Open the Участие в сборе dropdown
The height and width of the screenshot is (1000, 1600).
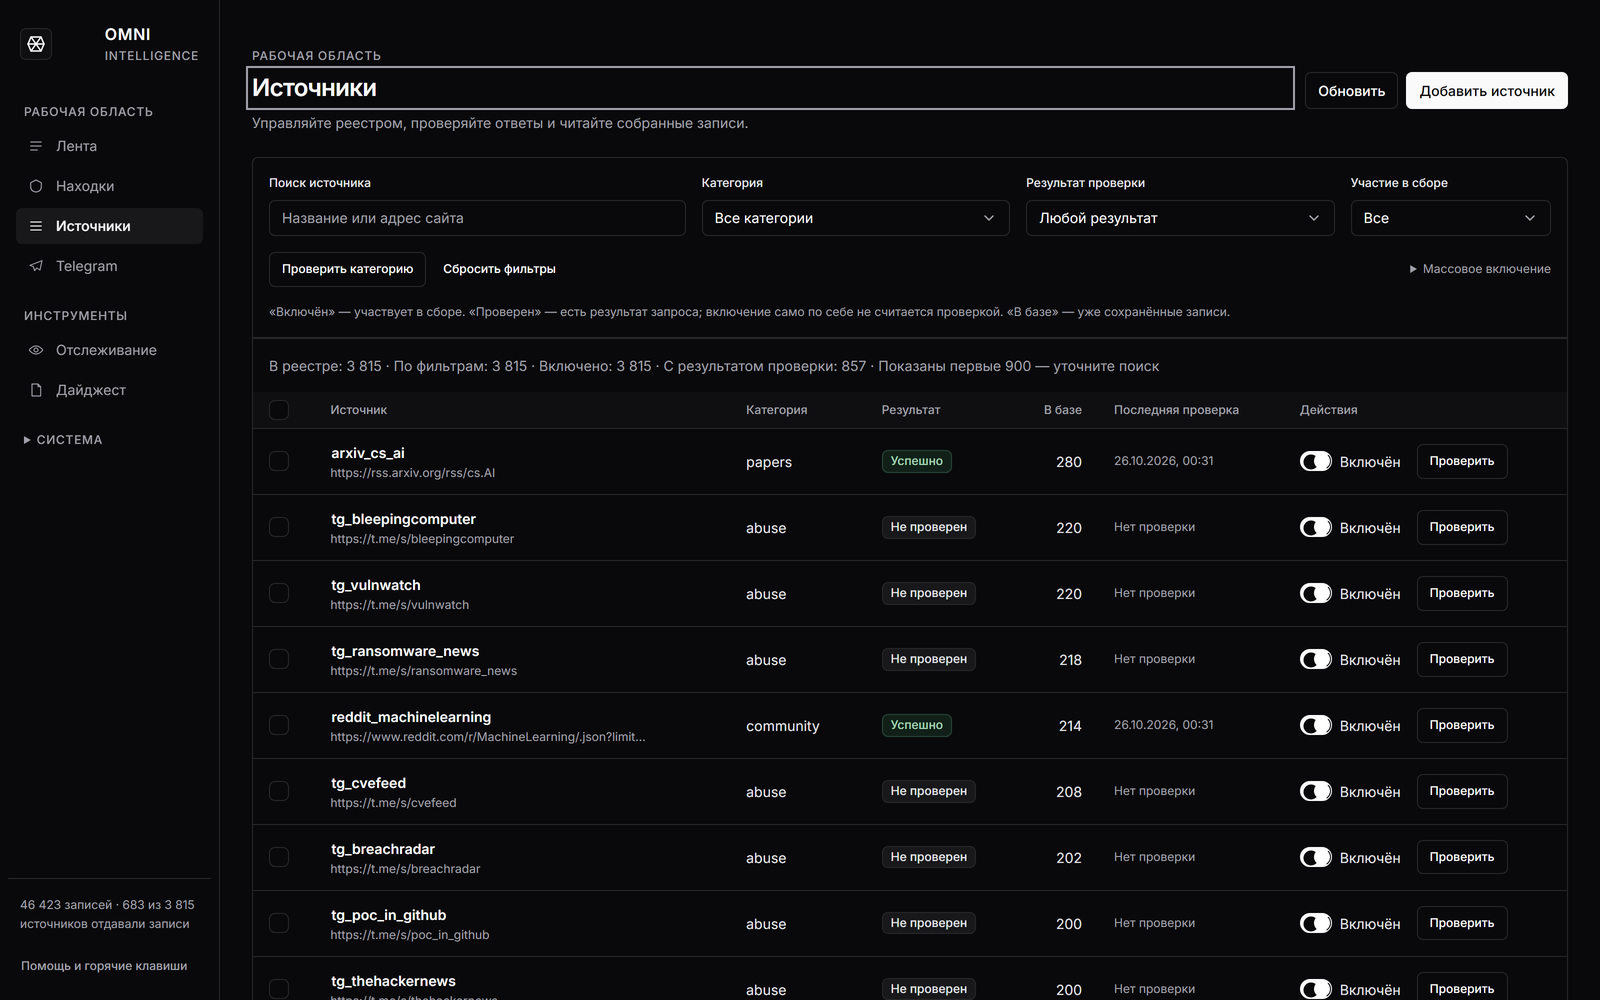pyautogui.click(x=1450, y=218)
